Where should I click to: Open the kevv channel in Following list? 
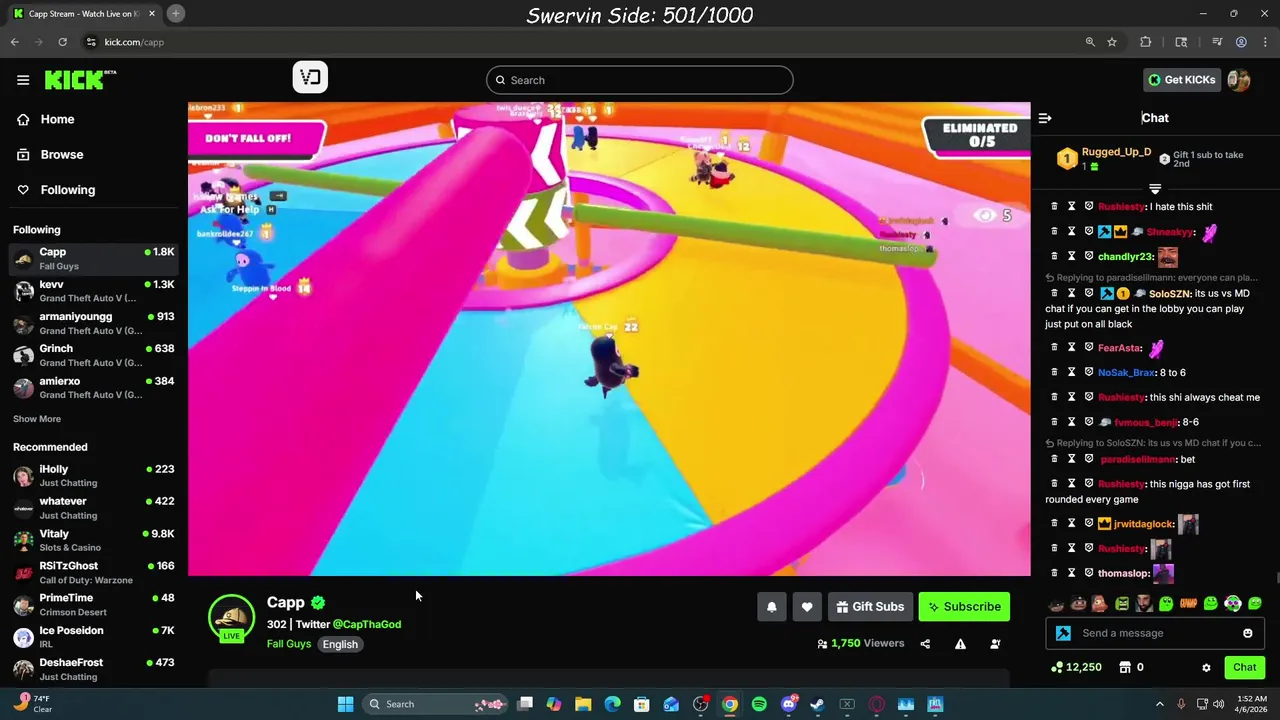coord(94,291)
